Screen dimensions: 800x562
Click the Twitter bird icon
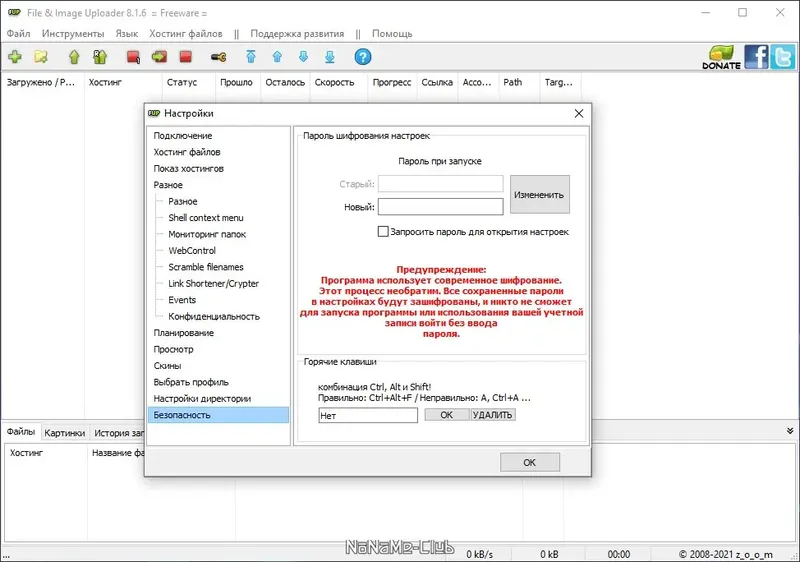point(782,57)
